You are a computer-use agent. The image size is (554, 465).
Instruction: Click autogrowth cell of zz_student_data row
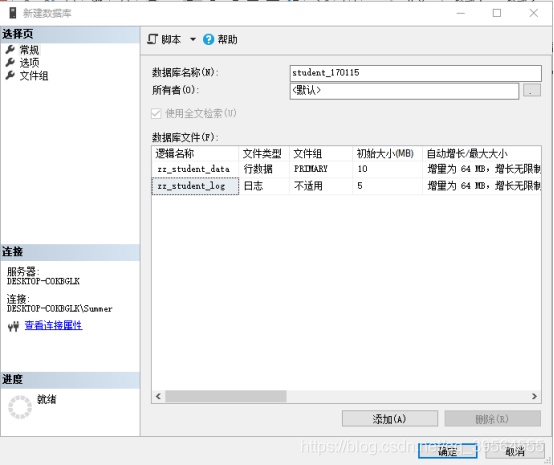[x=482, y=169]
